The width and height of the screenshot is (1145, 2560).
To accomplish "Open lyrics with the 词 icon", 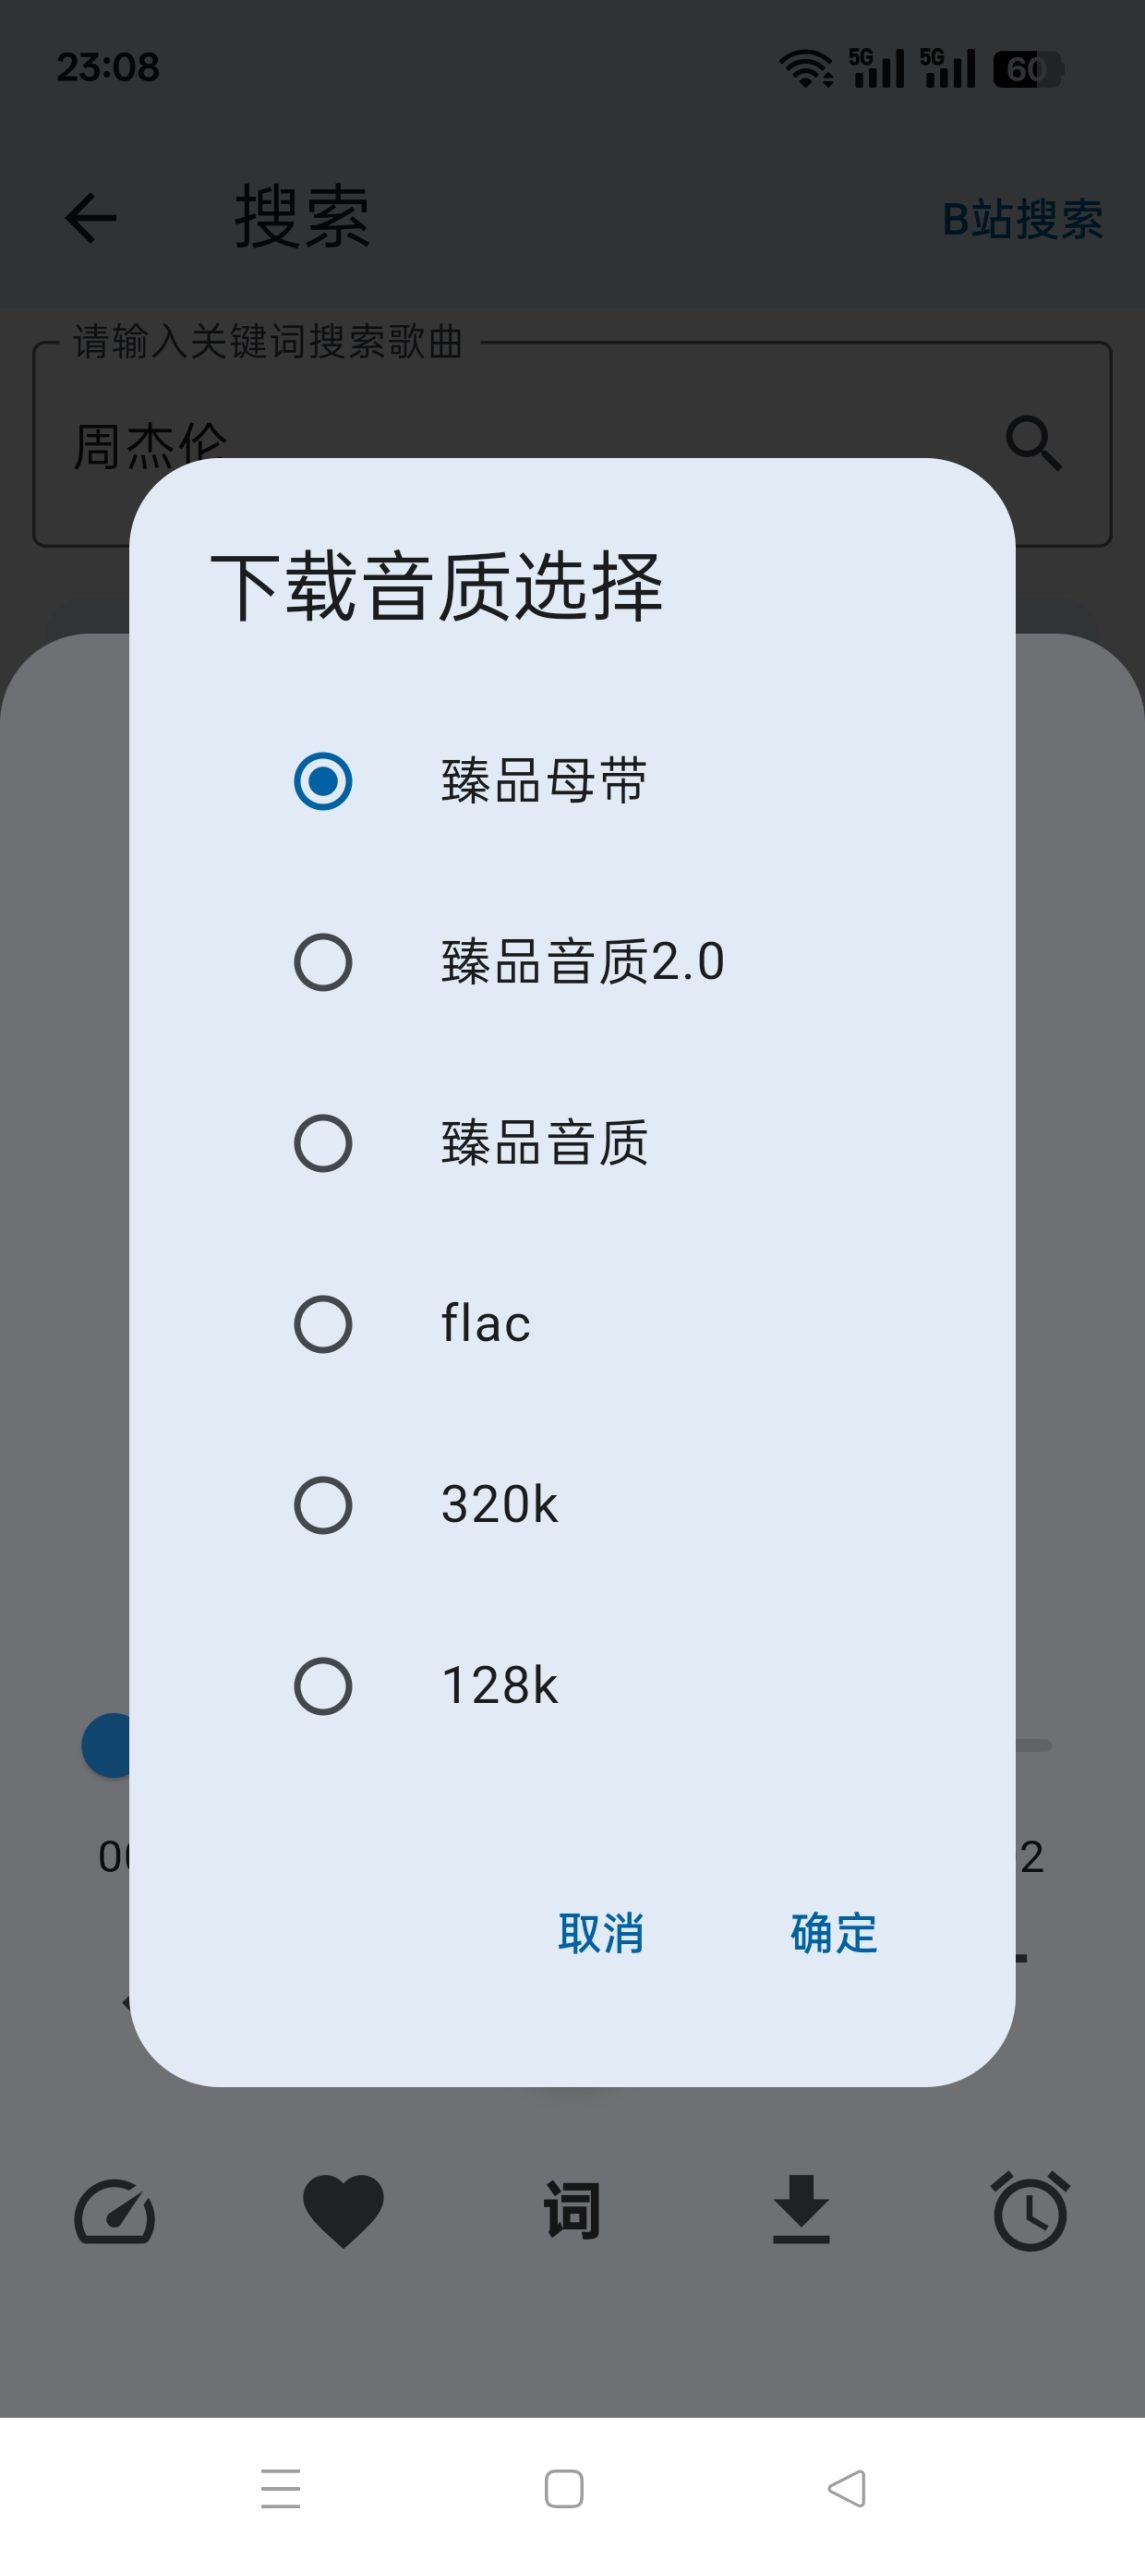I will tap(572, 2212).
